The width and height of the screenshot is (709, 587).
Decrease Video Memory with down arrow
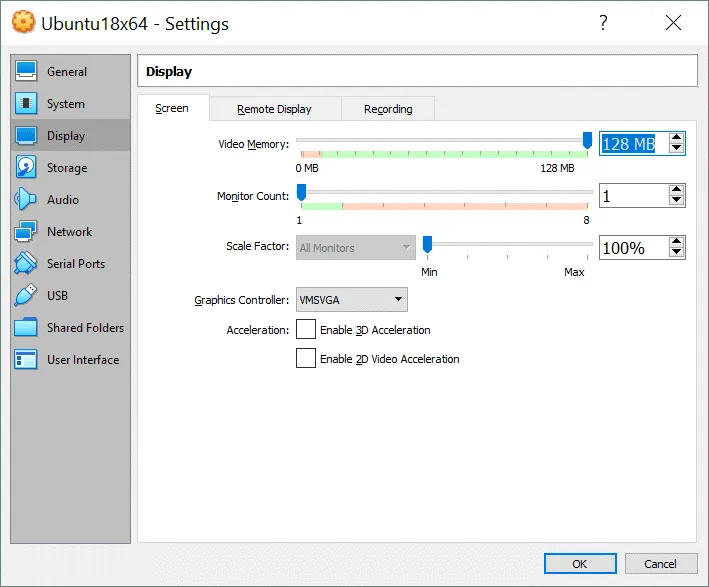[x=677, y=149]
